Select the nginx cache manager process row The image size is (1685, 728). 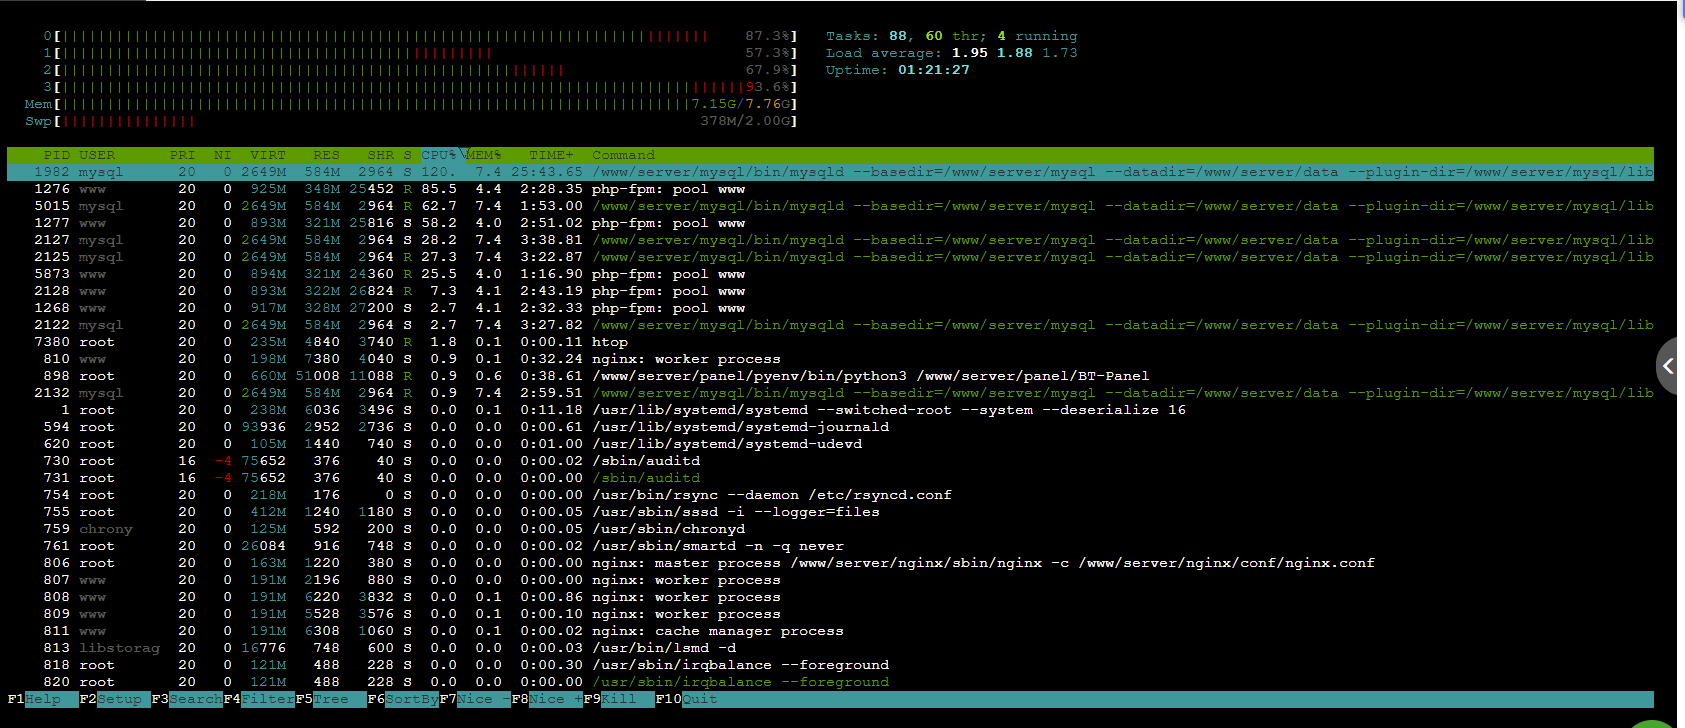coord(830,631)
